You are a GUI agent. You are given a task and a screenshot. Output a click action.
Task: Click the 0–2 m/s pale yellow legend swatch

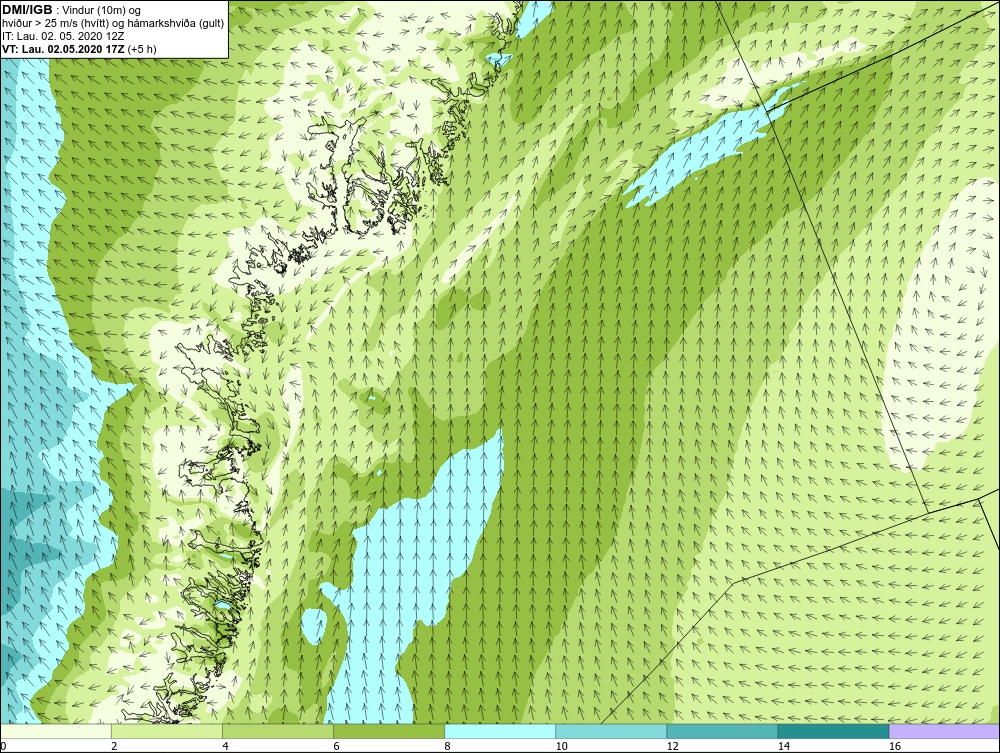click(55, 731)
